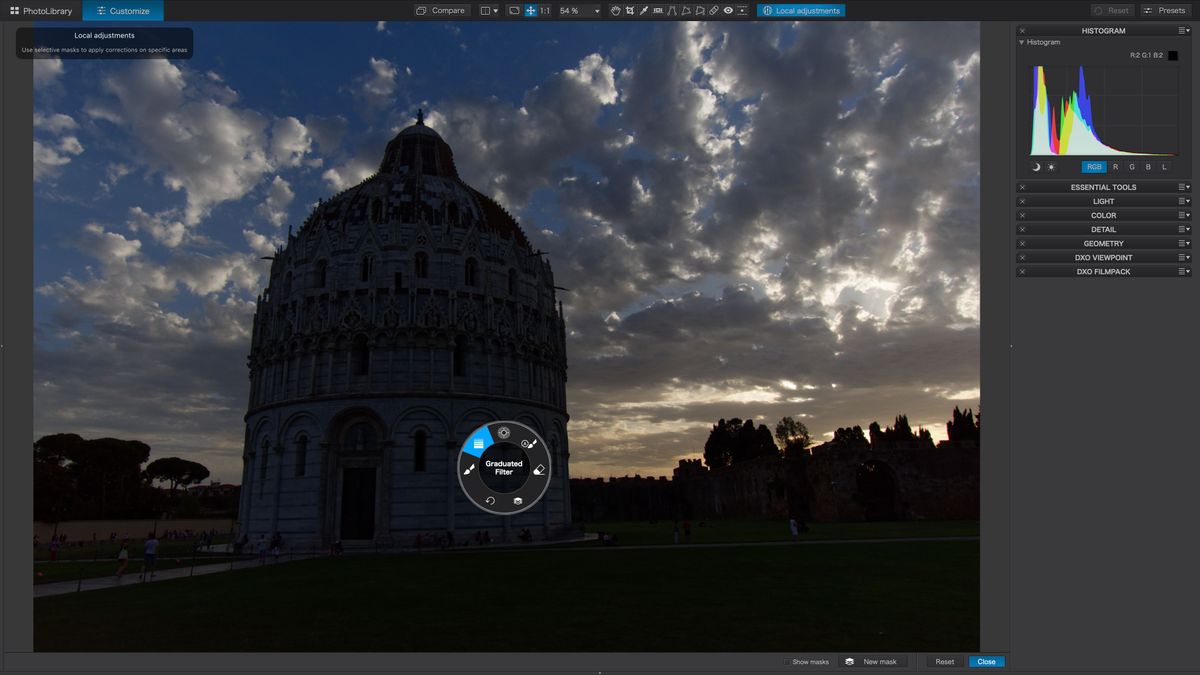Click bottom bar Reset button
Screen dimensions: 1200x675
tap(945, 662)
